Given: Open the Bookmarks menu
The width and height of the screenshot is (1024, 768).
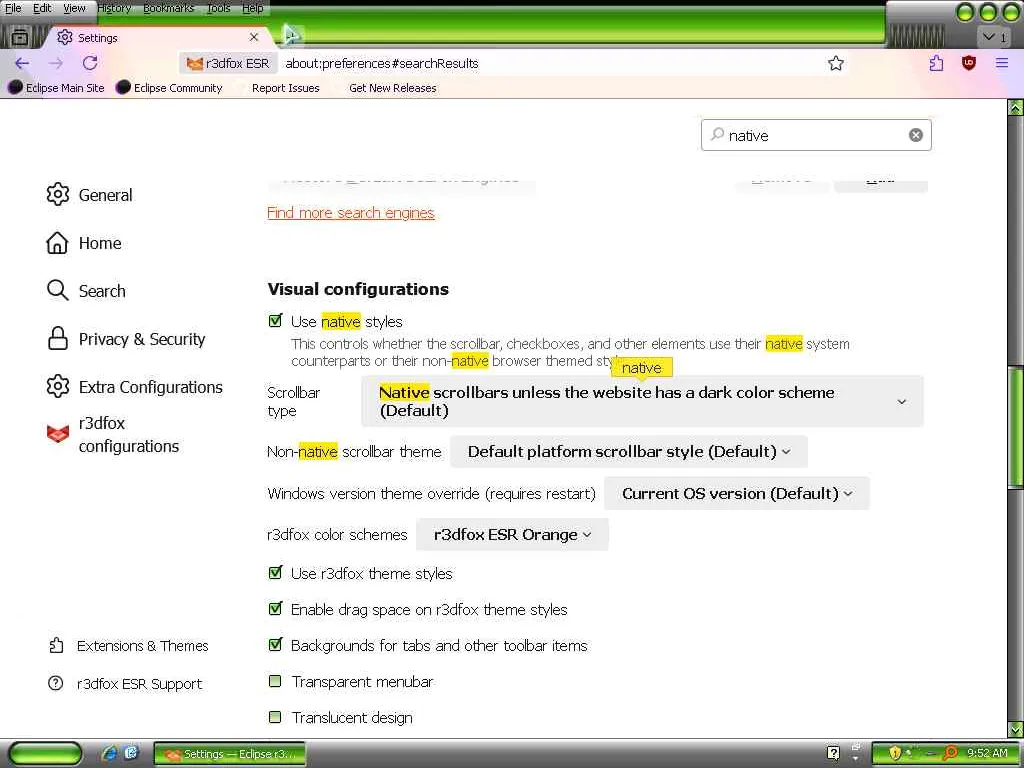Looking at the screenshot, I should pos(168,8).
